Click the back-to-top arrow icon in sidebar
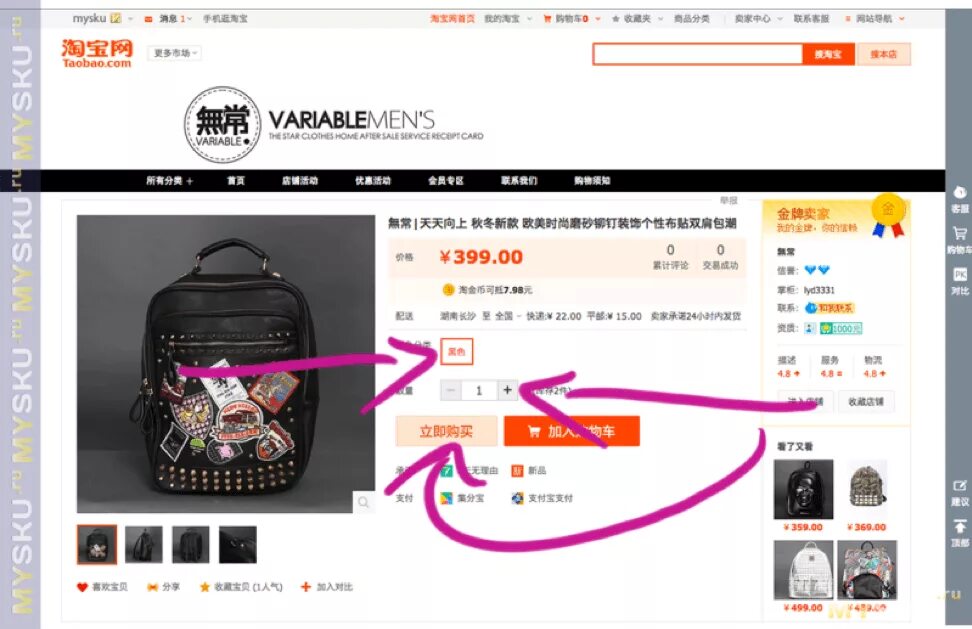This screenshot has width=972, height=629. (x=960, y=527)
